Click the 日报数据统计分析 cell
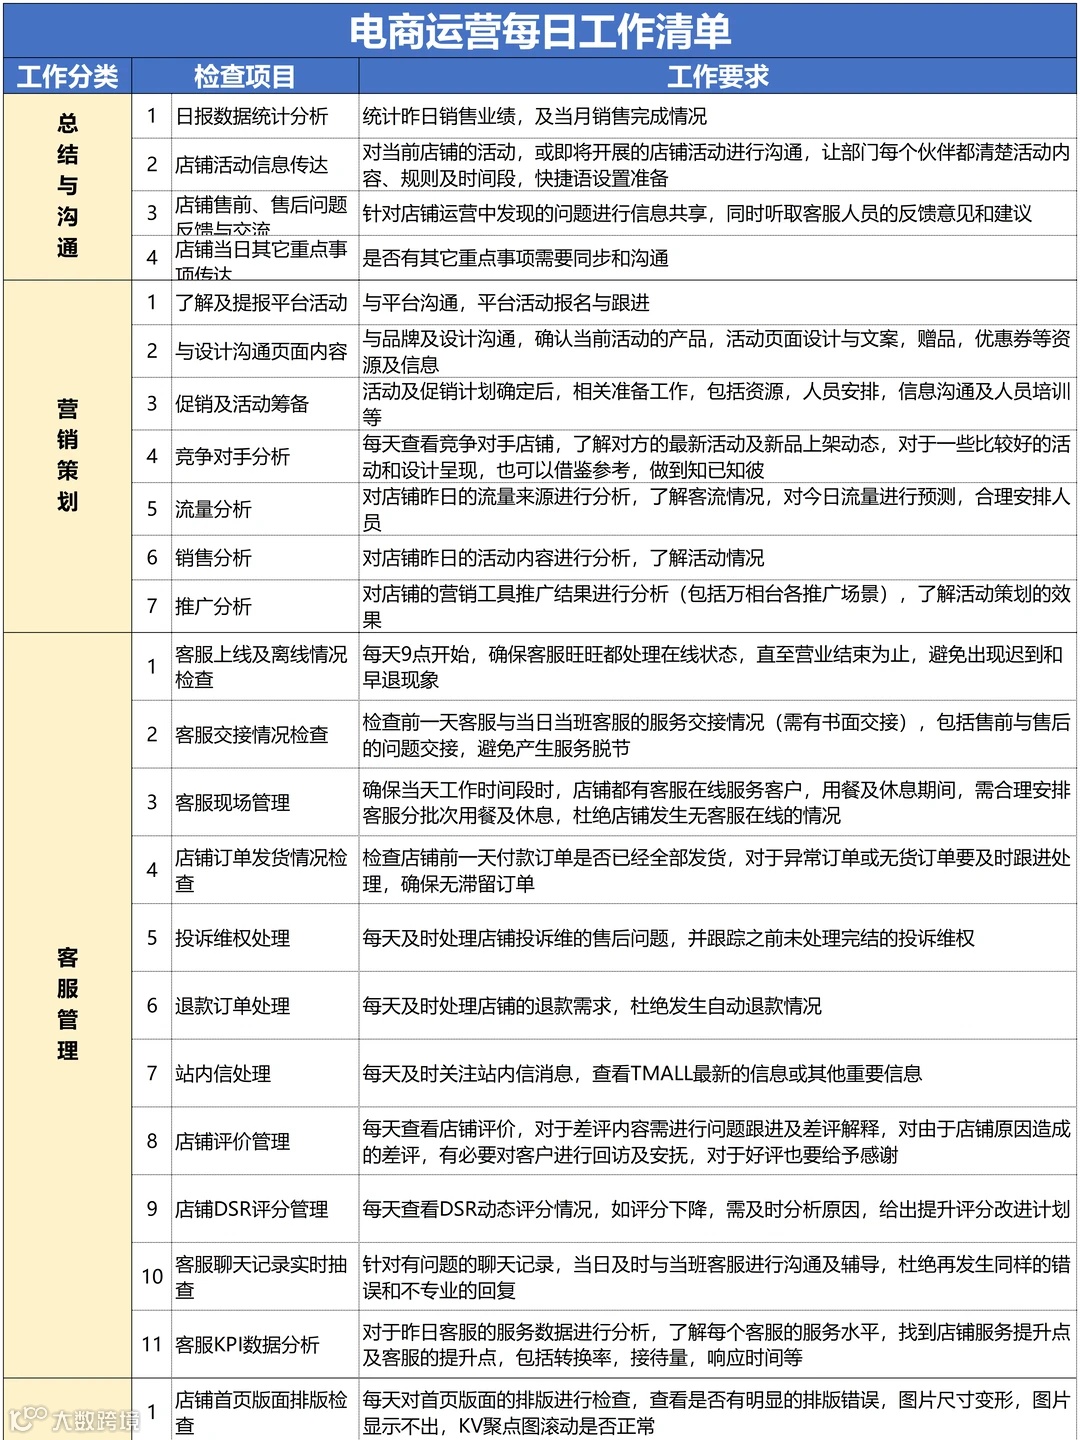Image resolution: width=1080 pixels, height=1440 pixels. [265, 116]
